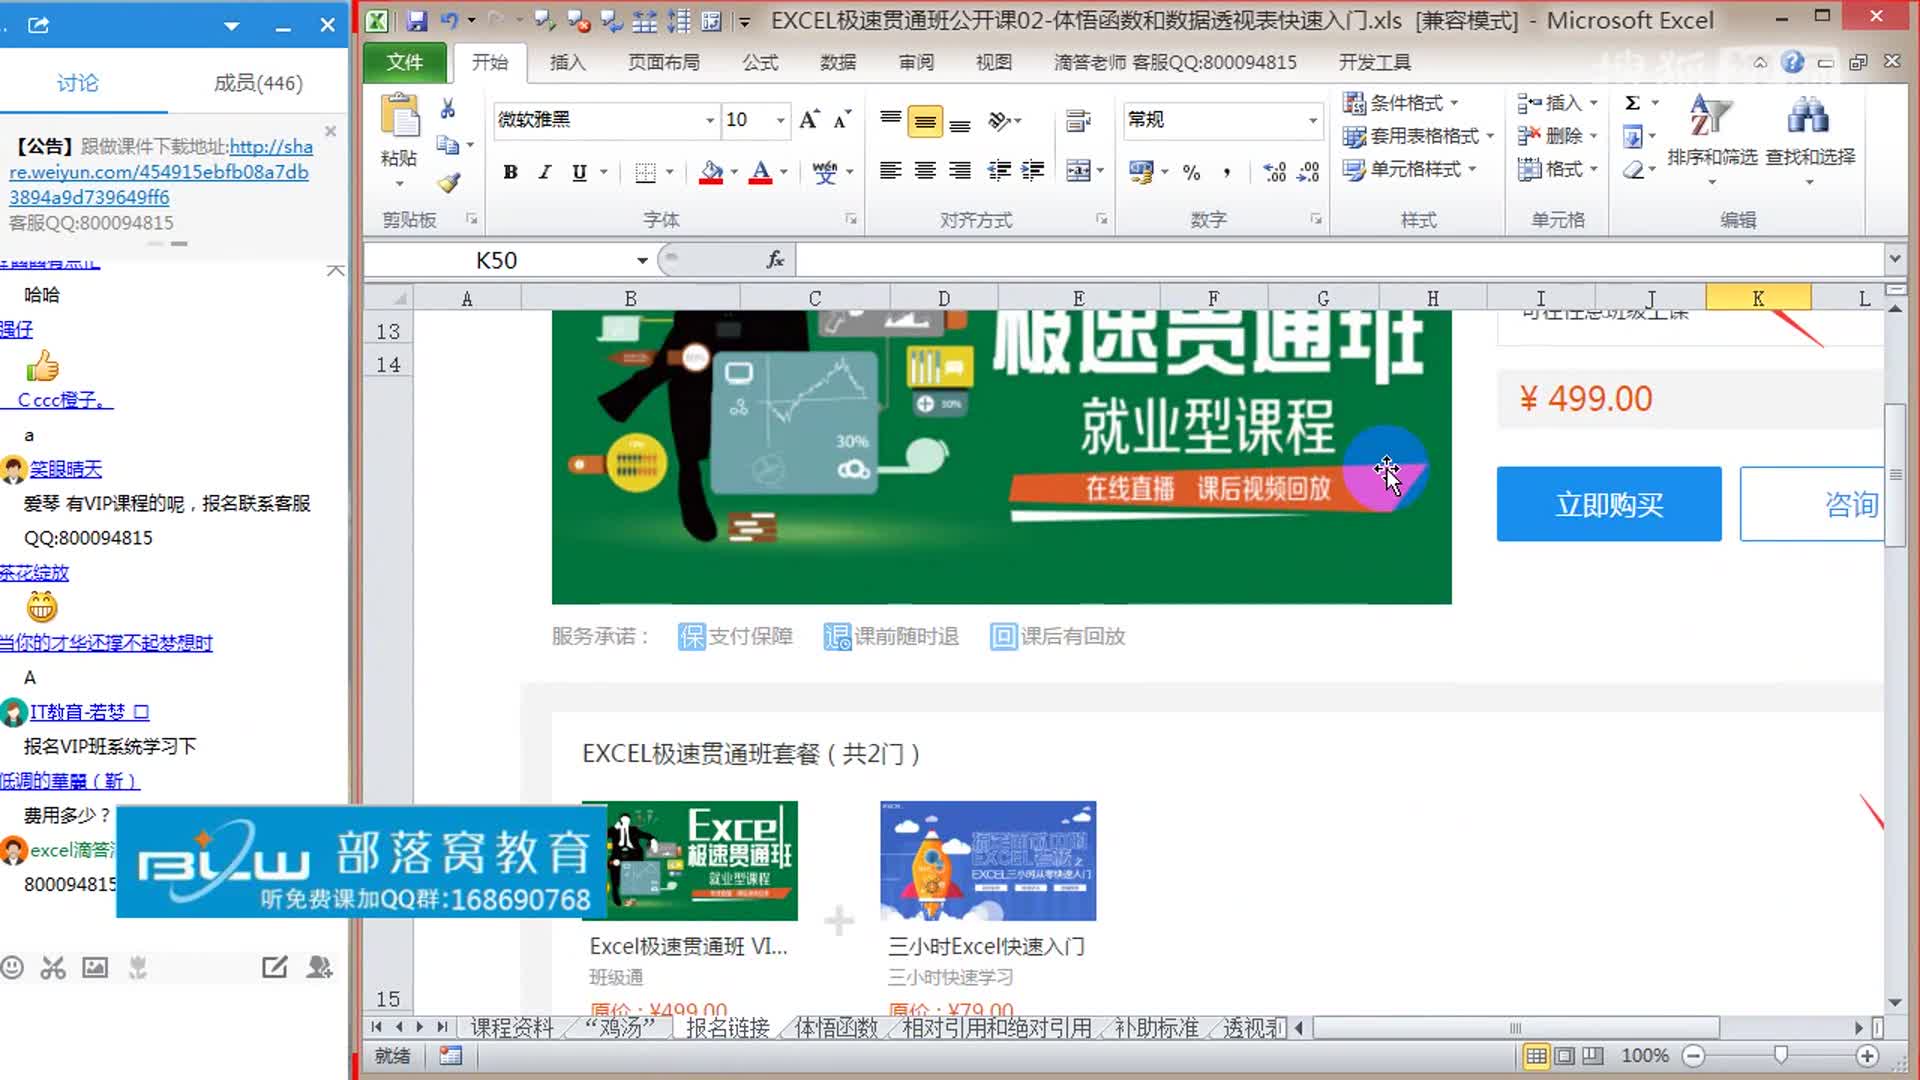
Task: Click Wrap Text icon
Action: click(1078, 121)
